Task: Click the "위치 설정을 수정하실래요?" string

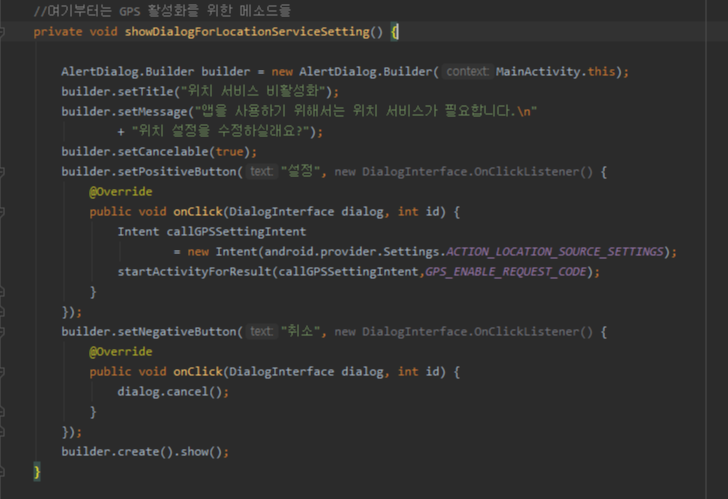Action: (x=221, y=131)
